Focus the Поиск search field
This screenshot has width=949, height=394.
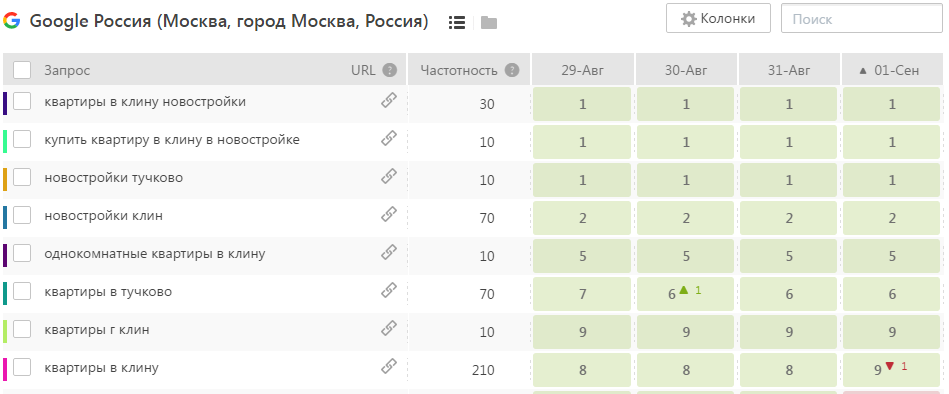[x=862, y=19]
